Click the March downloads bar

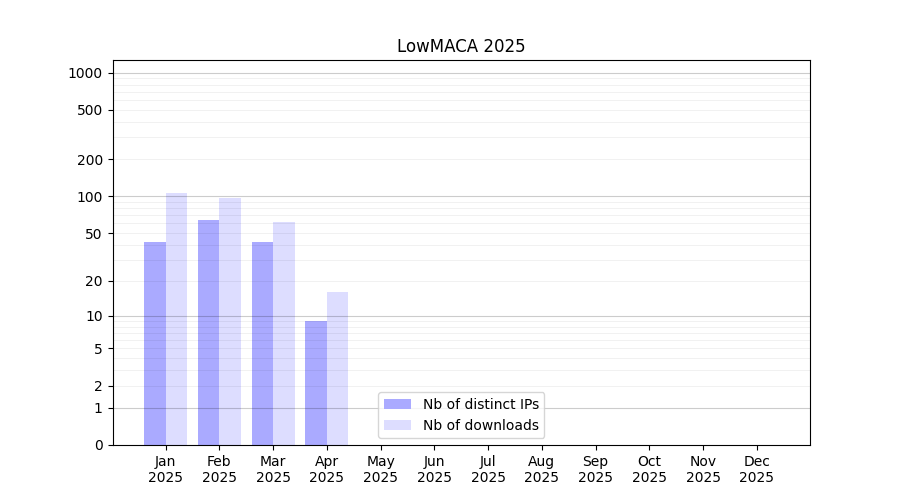click(x=284, y=333)
